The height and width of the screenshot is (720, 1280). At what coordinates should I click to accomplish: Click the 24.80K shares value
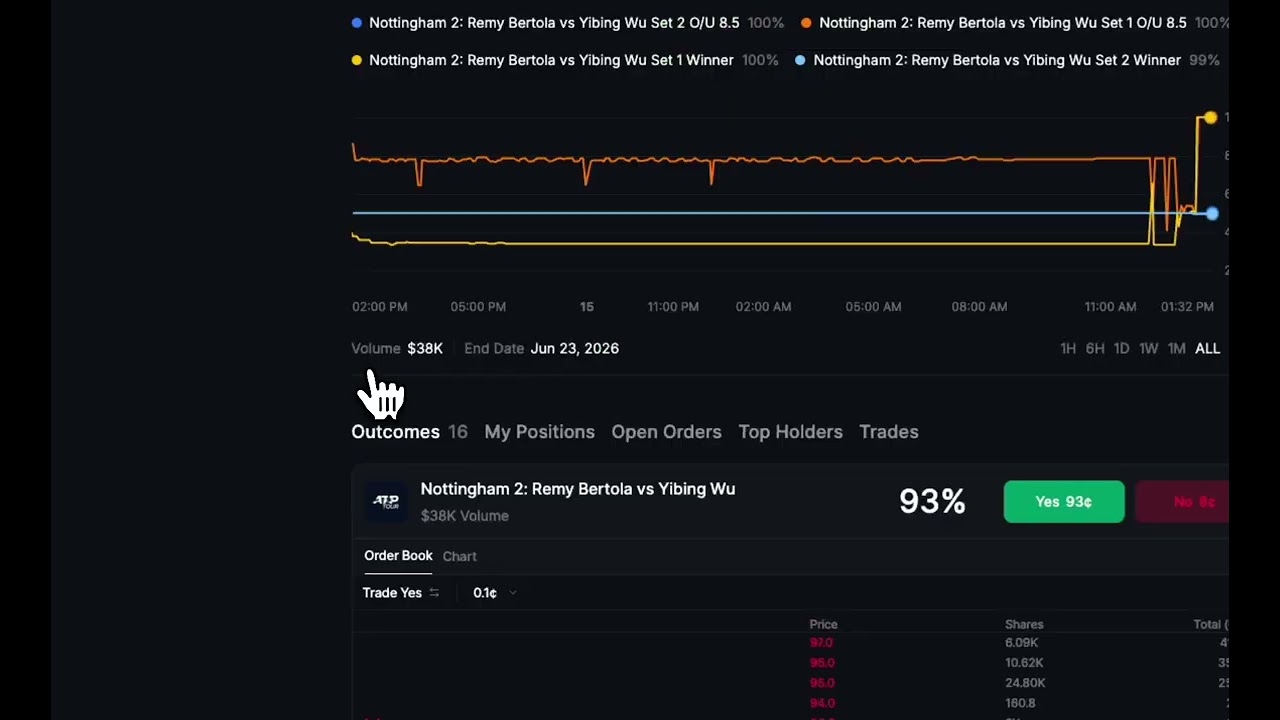click(x=1025, y=683)
